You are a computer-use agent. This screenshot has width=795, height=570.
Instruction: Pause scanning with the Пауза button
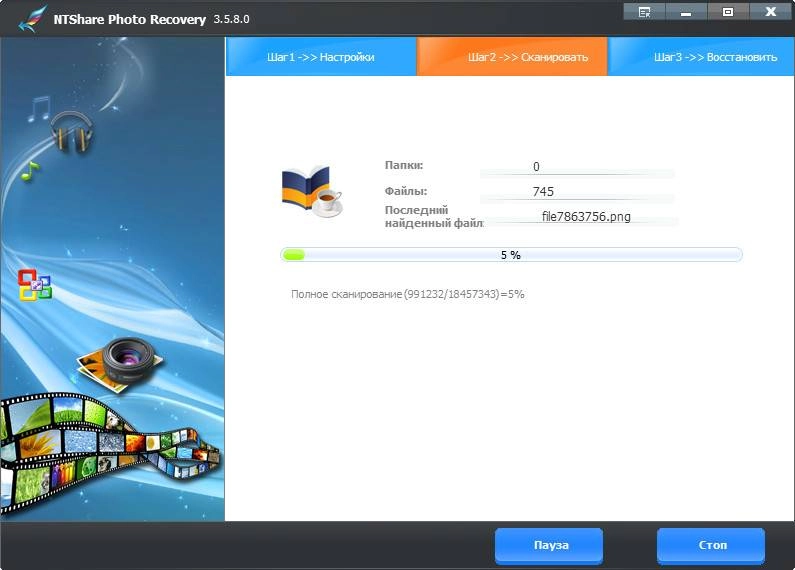(549, 545)
